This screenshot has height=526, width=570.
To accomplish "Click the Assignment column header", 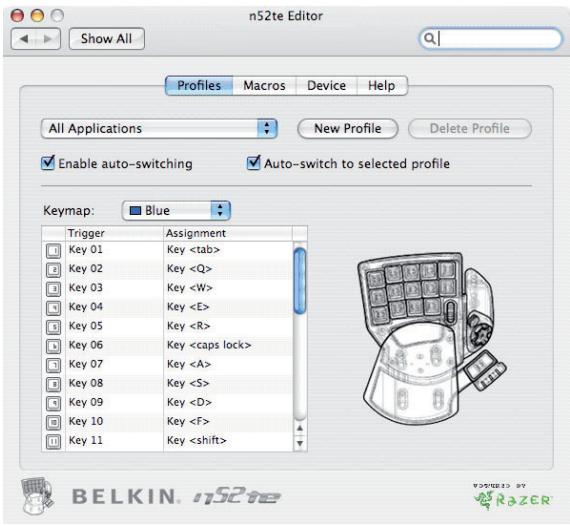I will (228, 233).
